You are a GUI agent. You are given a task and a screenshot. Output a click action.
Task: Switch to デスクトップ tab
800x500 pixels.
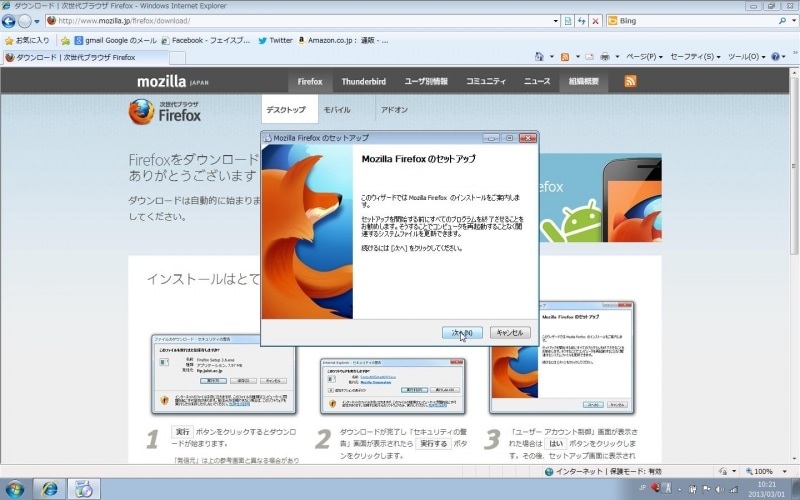[x=289, y=109]
